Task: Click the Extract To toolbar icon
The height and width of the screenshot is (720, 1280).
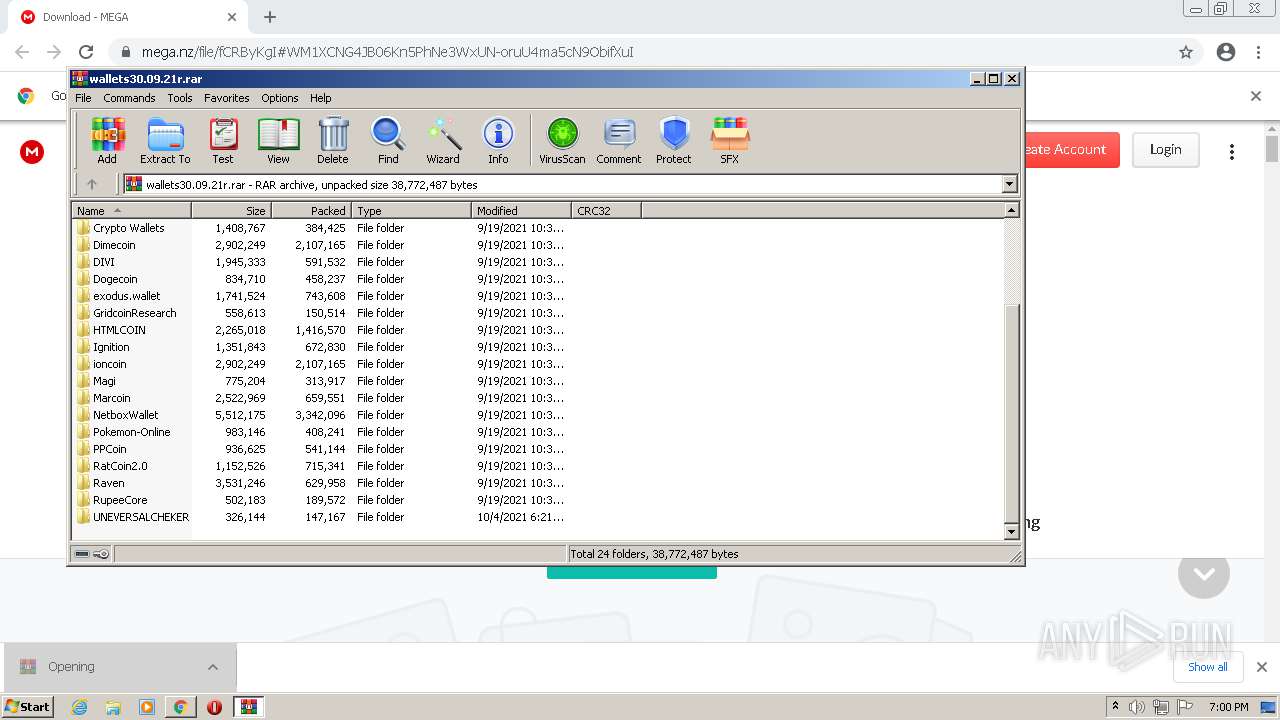Action: (165, 141)
